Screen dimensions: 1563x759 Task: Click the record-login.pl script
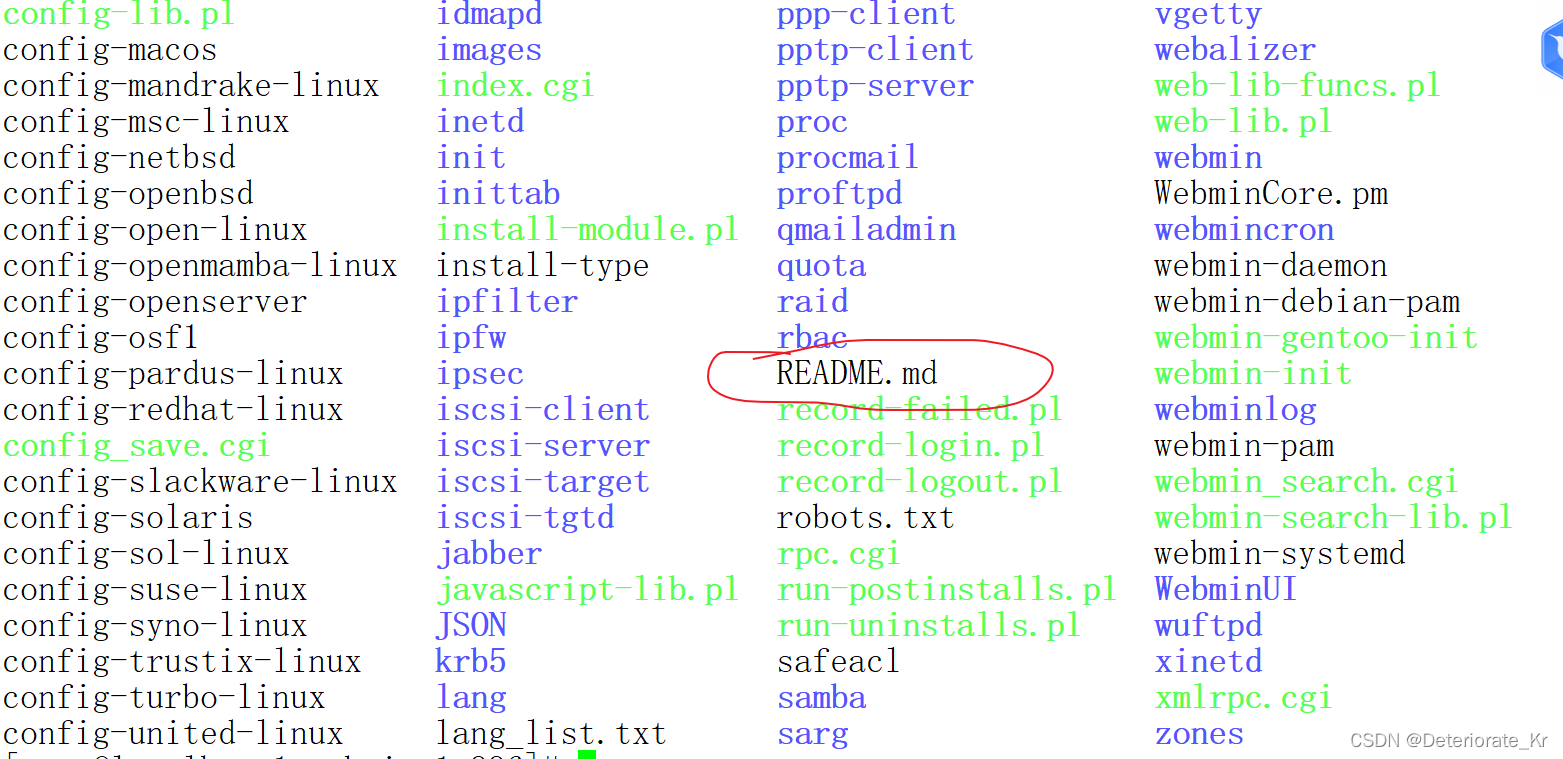click(x=911, y=446)
